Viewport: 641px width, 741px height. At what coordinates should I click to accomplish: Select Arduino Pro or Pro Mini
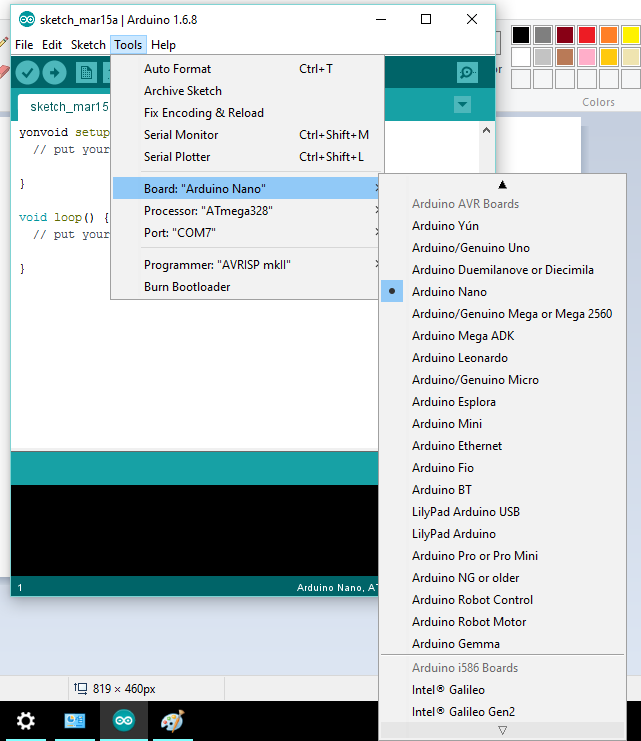[x=502, y=556]
